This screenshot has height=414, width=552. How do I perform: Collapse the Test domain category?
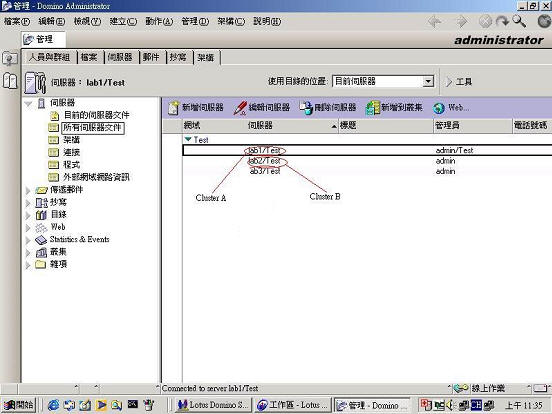tap(188, 139)
